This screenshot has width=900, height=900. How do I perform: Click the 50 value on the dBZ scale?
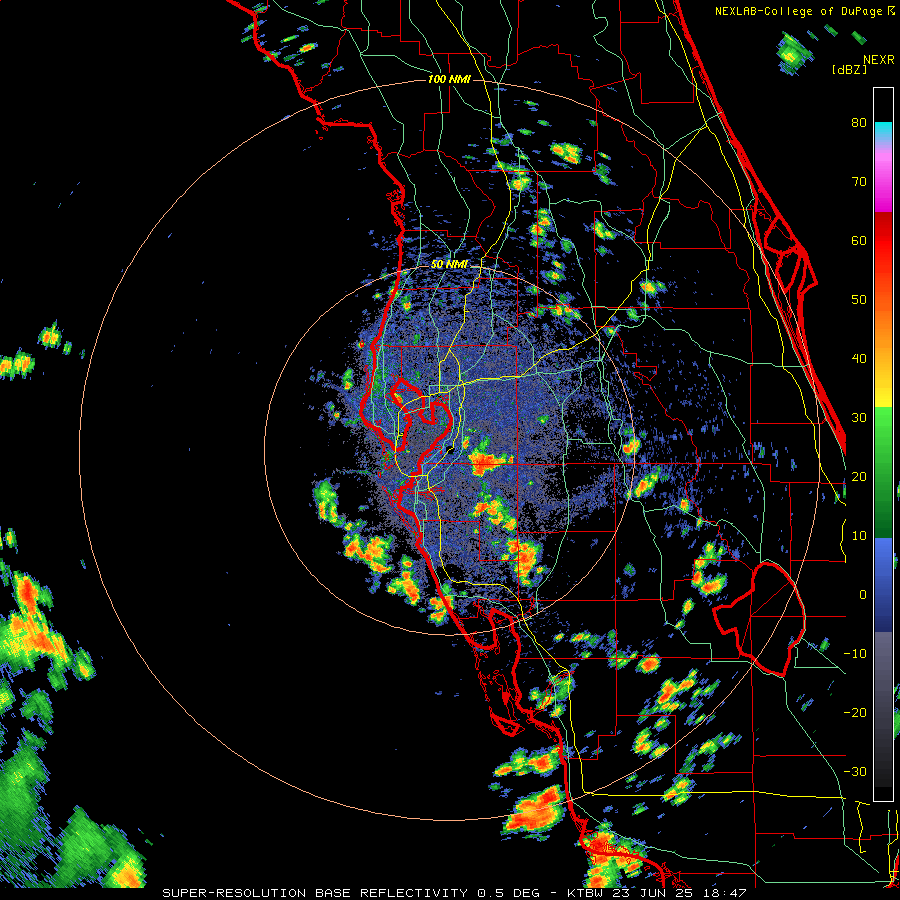click(x=859, y=300)
